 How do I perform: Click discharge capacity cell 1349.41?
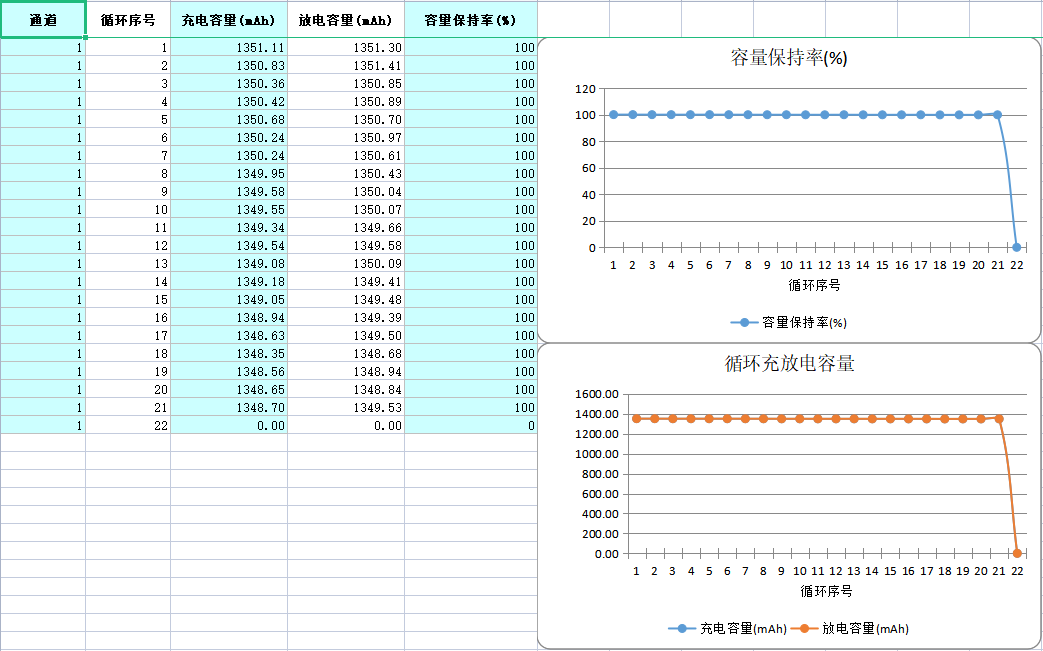click(x=346, y=281)
